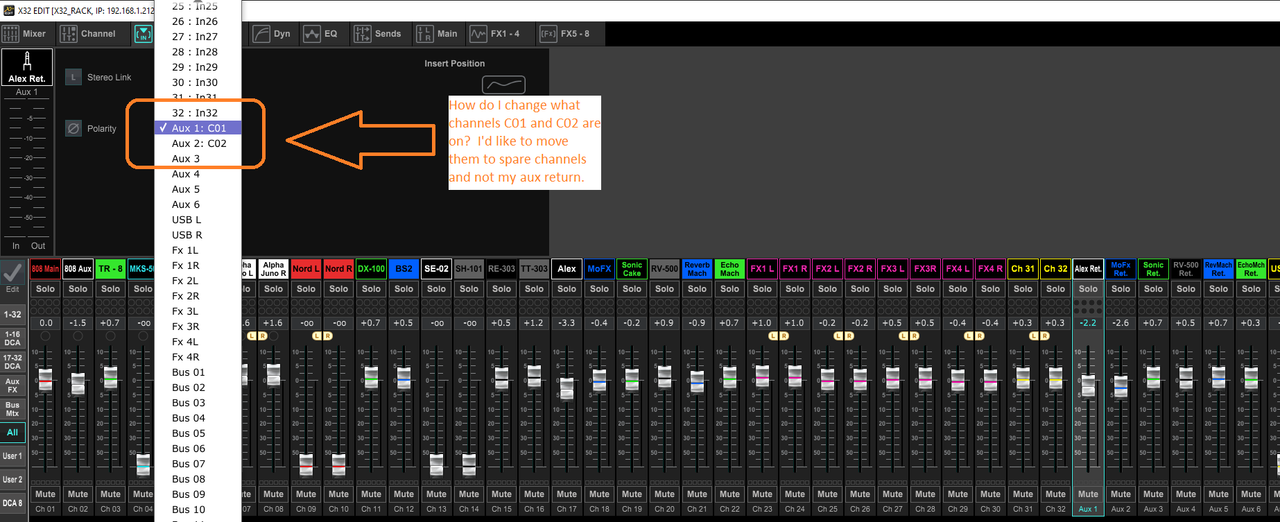
Task: Select the Reverb Mach channel label
Action: 697,269
